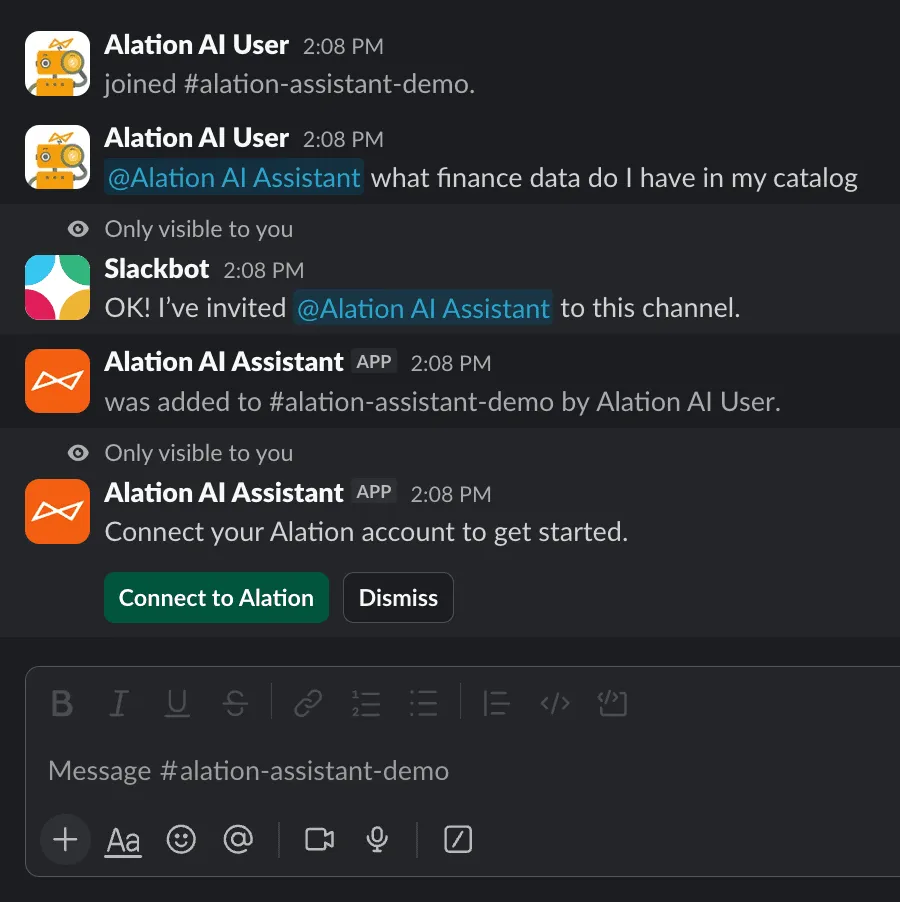Viewport: 900px width, 902px height.
Task: Record a video clip
Action: pyautogui.click(x=318, y=840)
